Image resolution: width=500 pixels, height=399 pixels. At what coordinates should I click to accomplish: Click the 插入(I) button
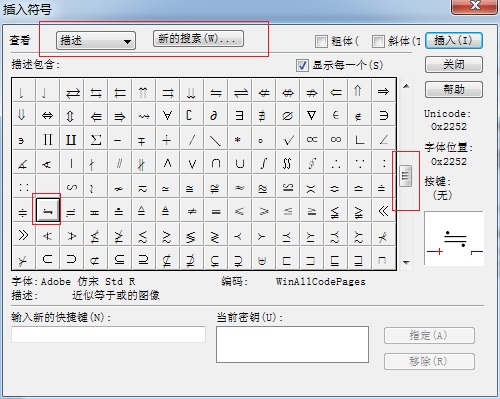[x=454, y=41]
